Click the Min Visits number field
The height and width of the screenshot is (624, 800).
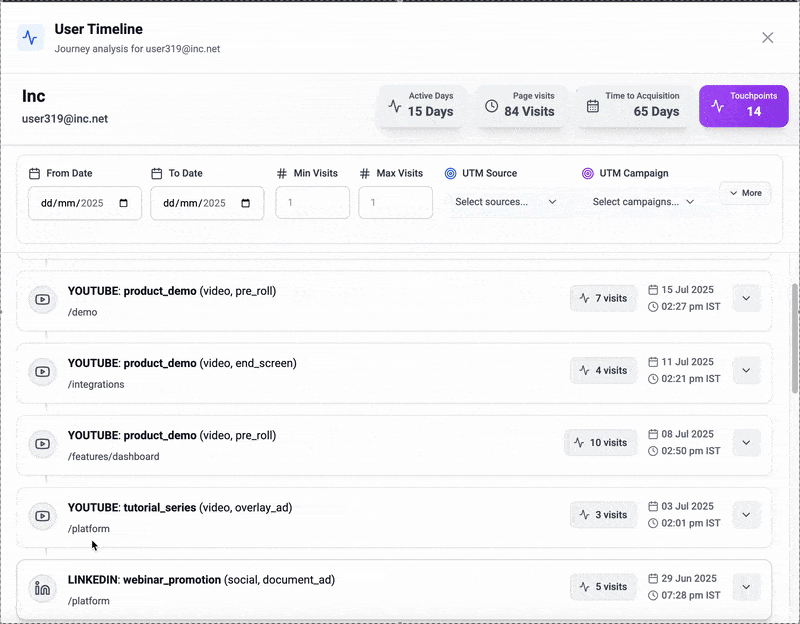point(313,203)
